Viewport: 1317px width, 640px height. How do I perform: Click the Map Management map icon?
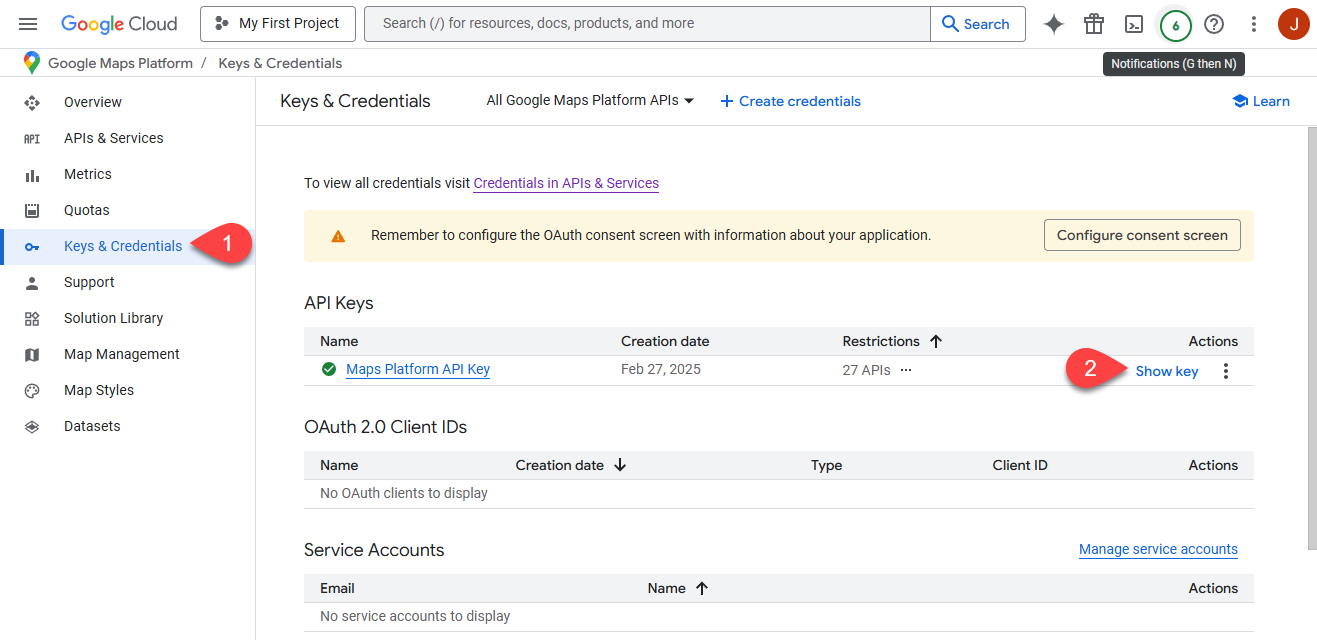tap(32, 355)
